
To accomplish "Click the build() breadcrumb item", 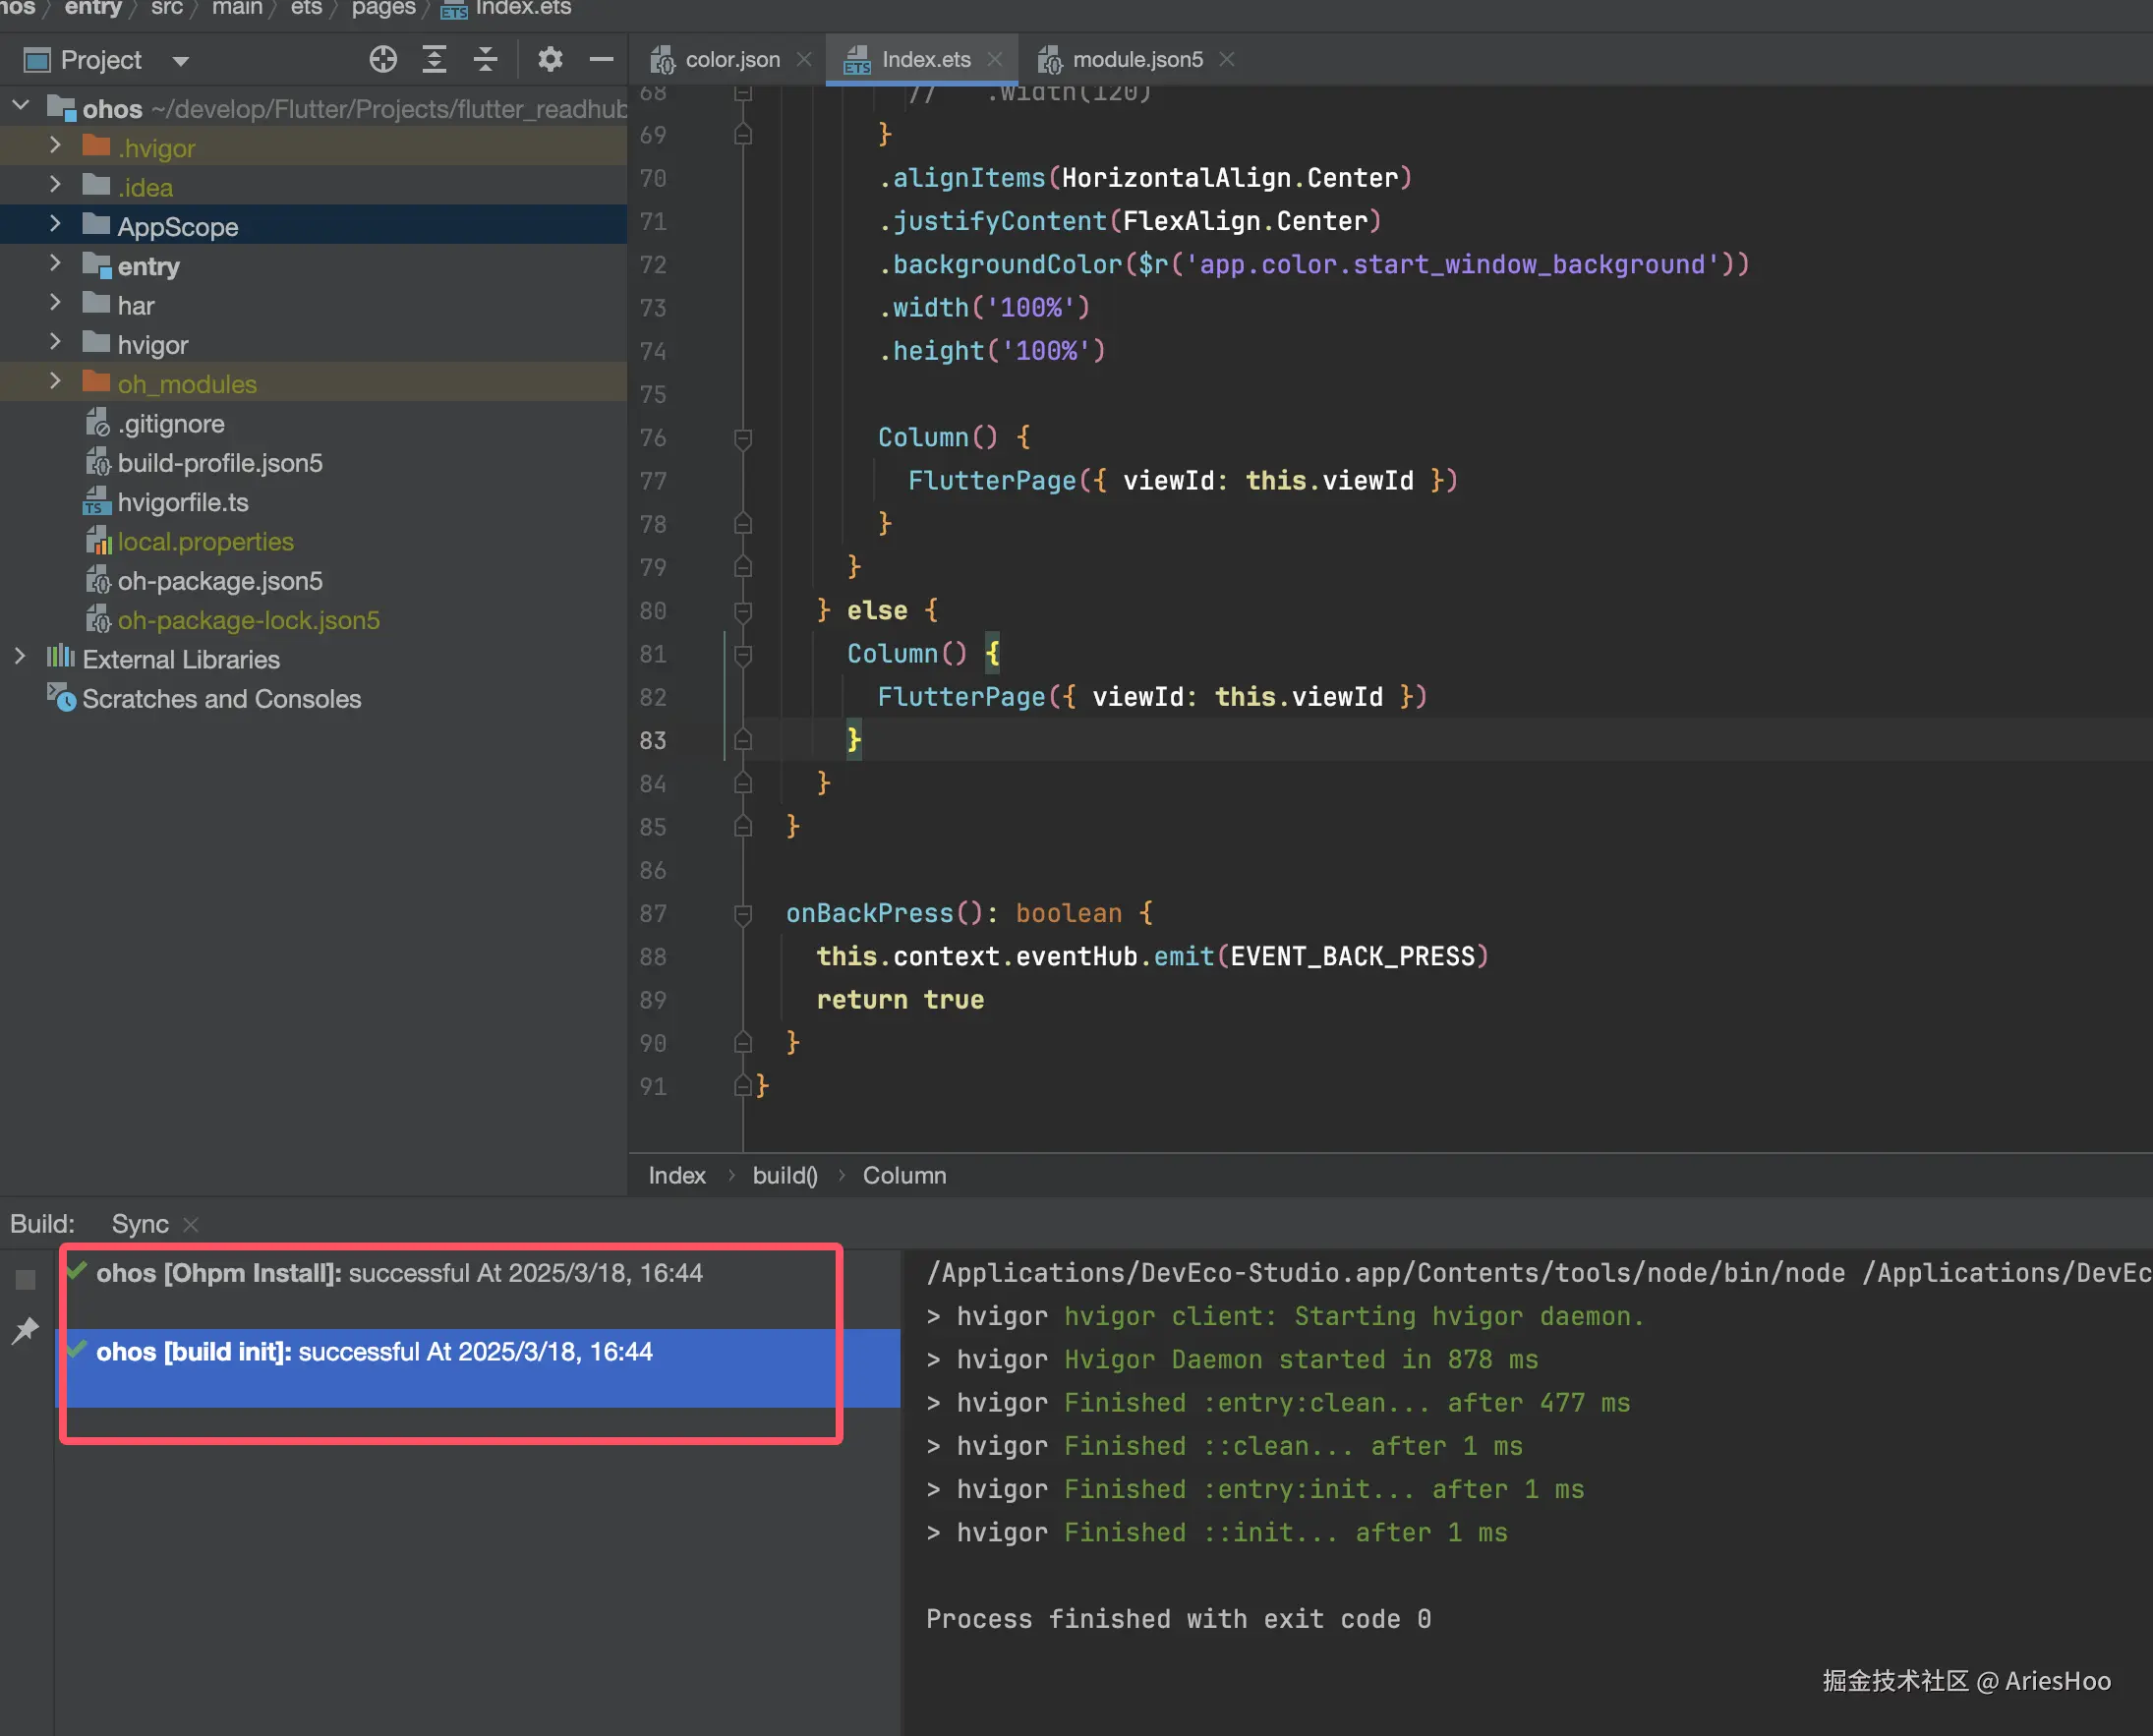I will (x=785, y=1175).
